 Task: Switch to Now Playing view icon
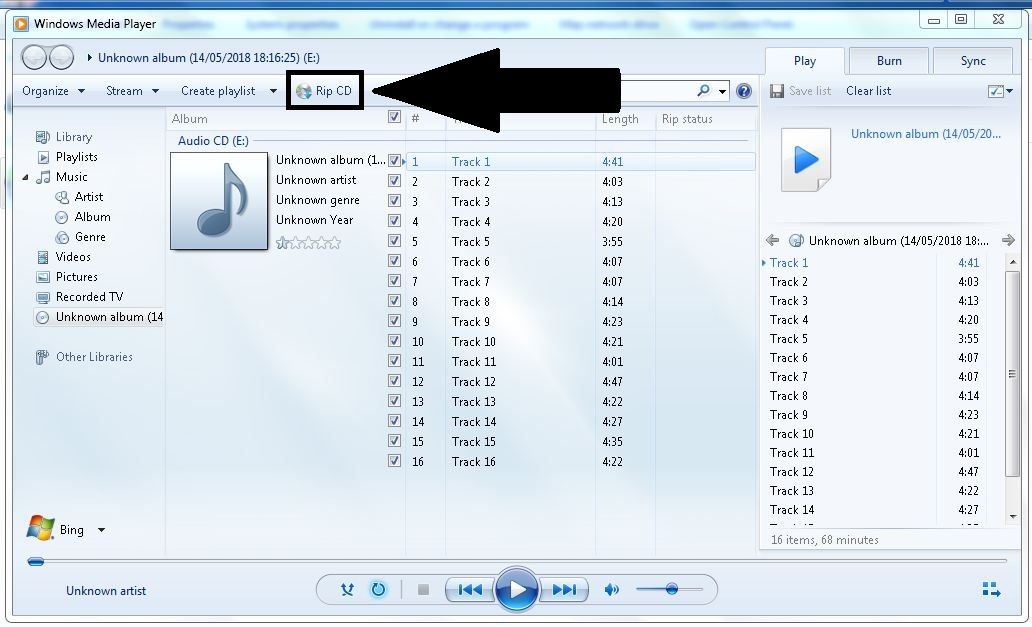pyautogui.click(x=991, y=589)
